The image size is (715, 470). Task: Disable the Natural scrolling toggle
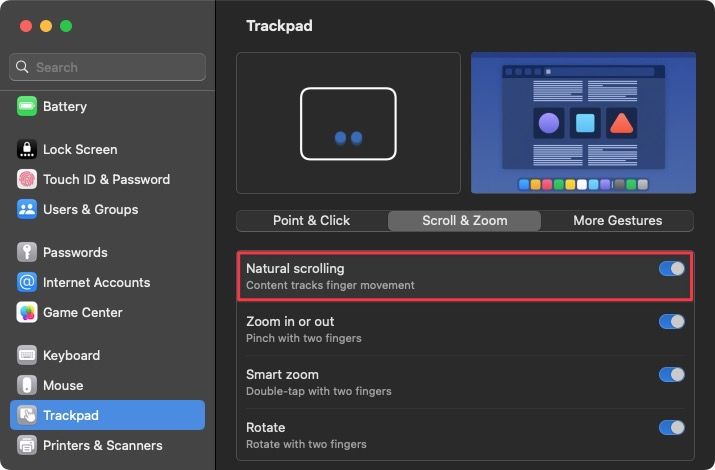point(671,269)
